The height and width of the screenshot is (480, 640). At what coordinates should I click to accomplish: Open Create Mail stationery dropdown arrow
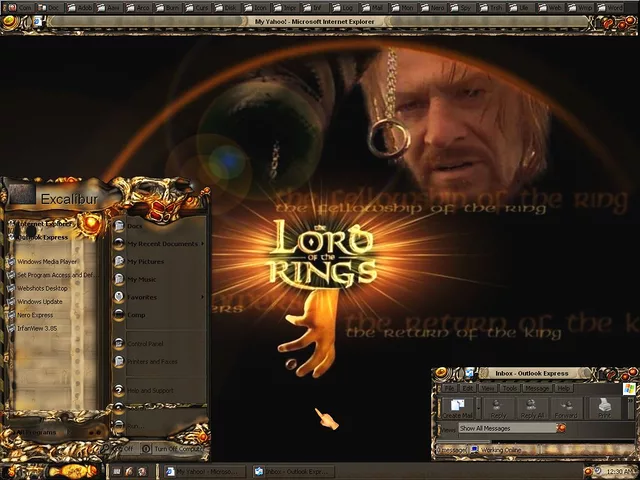tap(478, 408)
